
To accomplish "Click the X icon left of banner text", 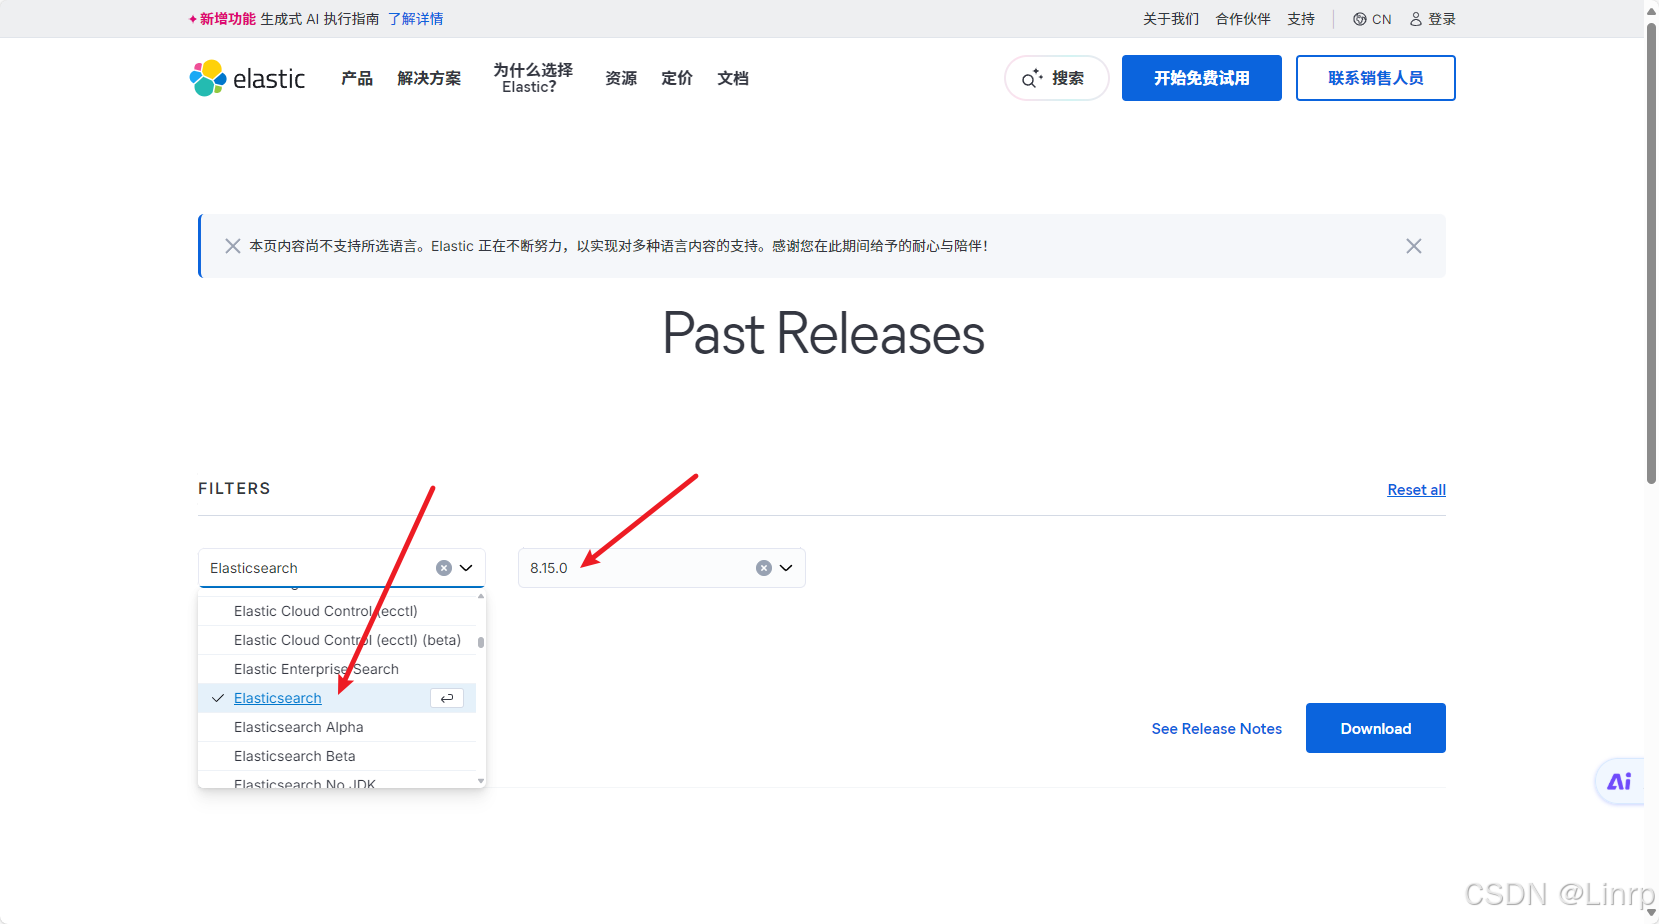I will pyautogui.click(x=232, y=246).
